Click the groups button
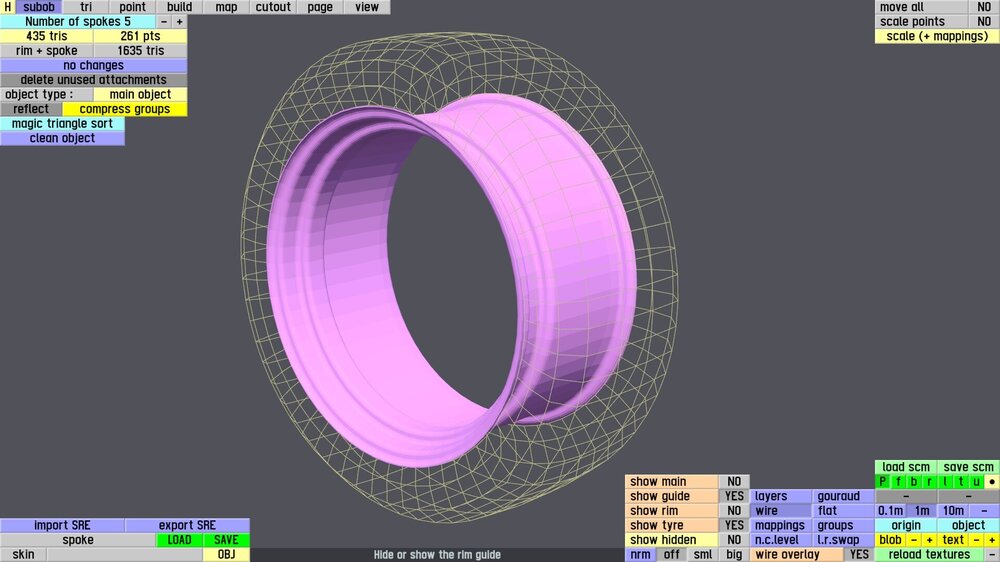Screen dimensions: 1000x562 pyautogui.click(x=843, y=525)
